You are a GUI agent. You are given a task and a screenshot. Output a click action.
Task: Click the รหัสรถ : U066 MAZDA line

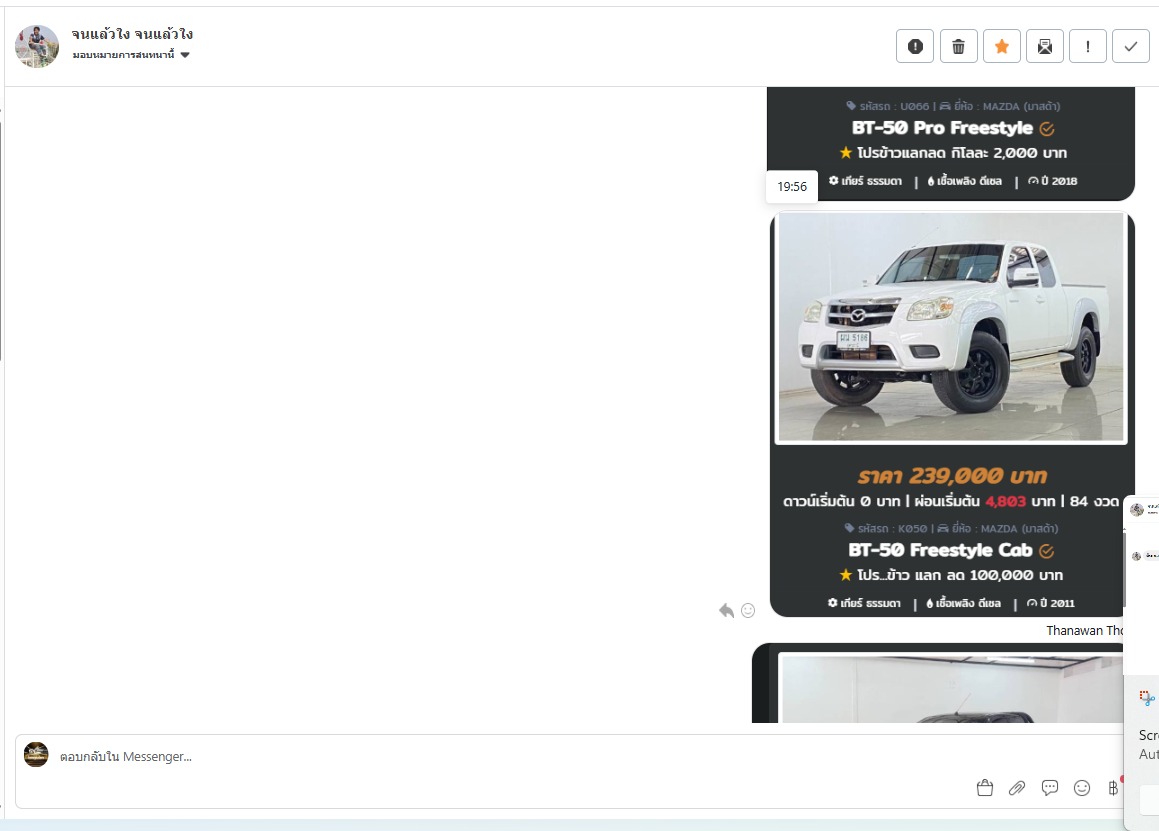tap(953, 106)
